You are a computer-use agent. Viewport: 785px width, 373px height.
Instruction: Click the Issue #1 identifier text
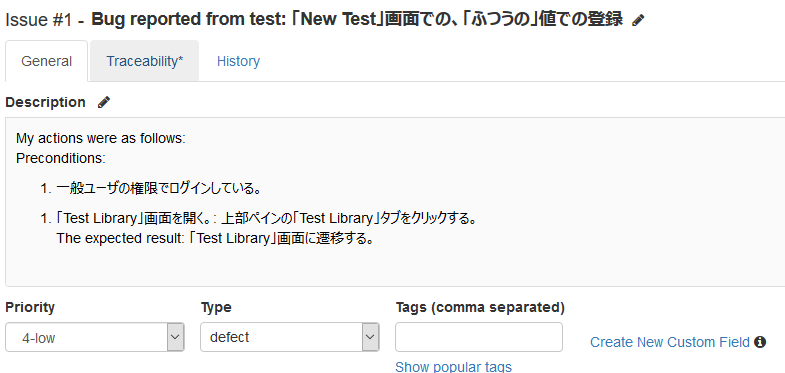click(38, 20)
